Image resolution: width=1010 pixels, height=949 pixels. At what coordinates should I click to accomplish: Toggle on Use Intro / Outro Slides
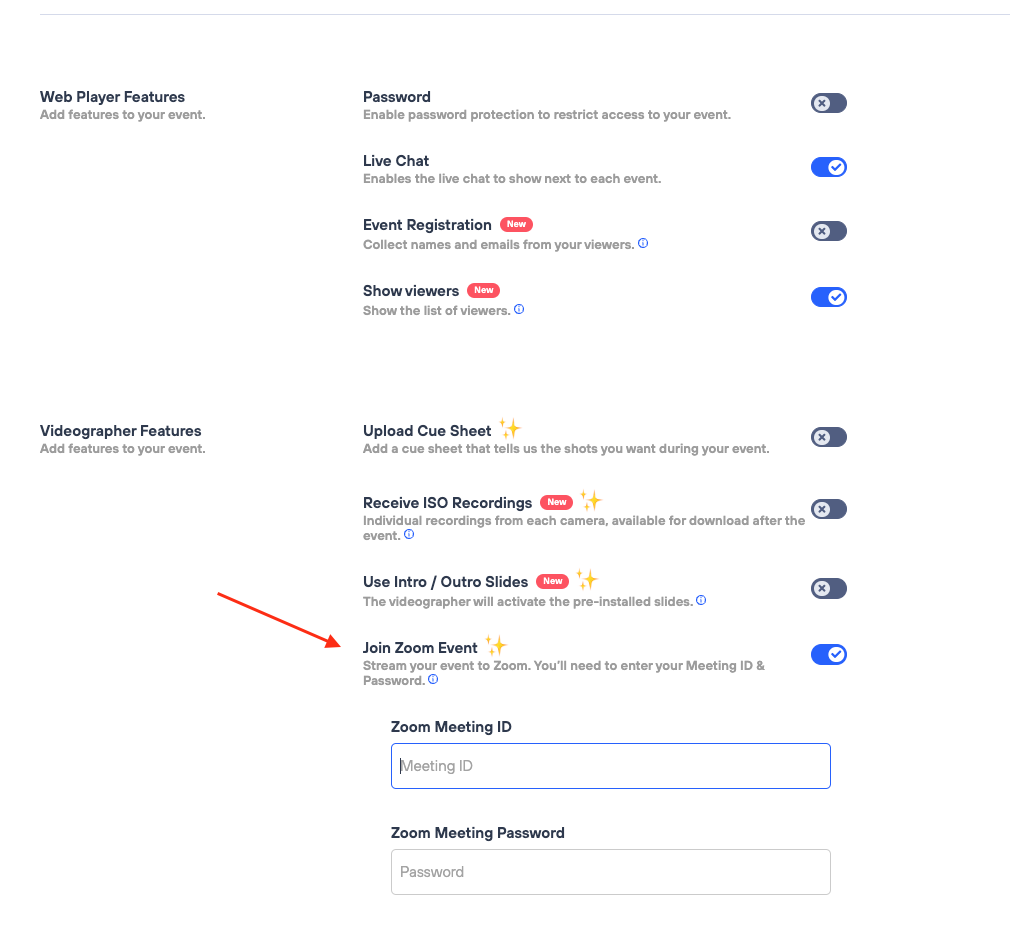828,588
